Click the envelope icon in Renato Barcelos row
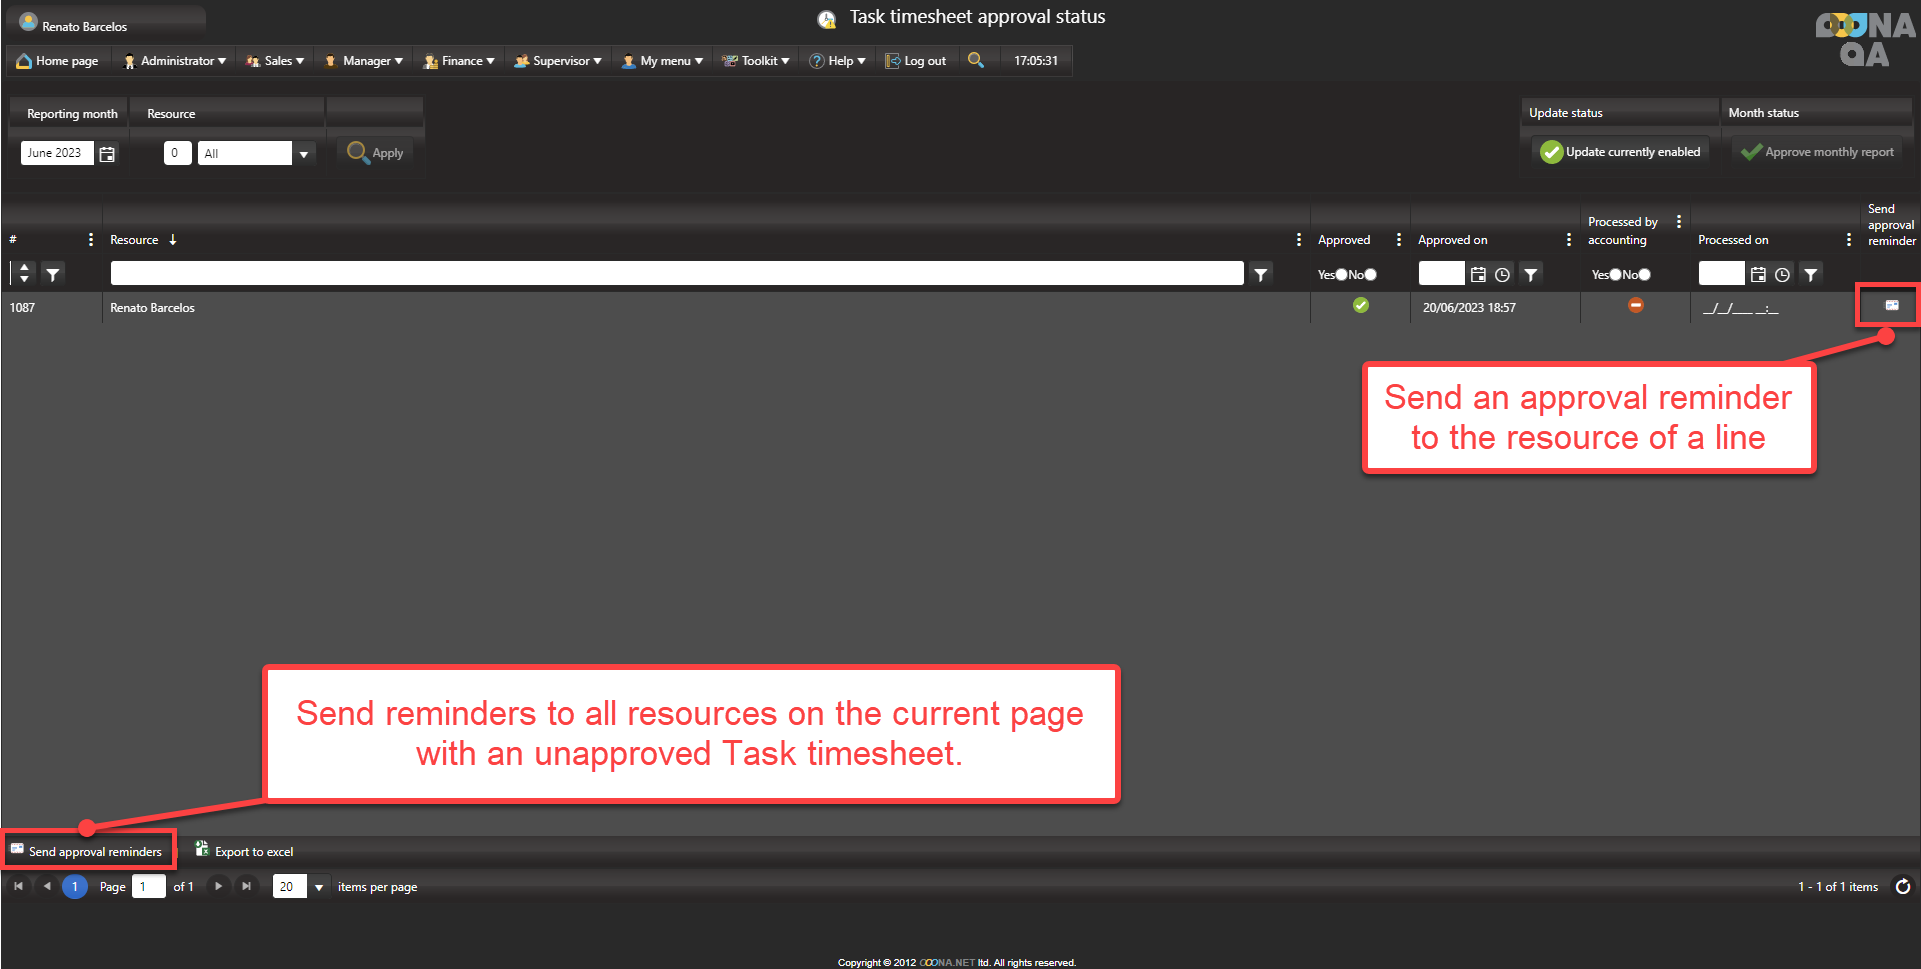The image size is (1921, 969). [1891, 305]
